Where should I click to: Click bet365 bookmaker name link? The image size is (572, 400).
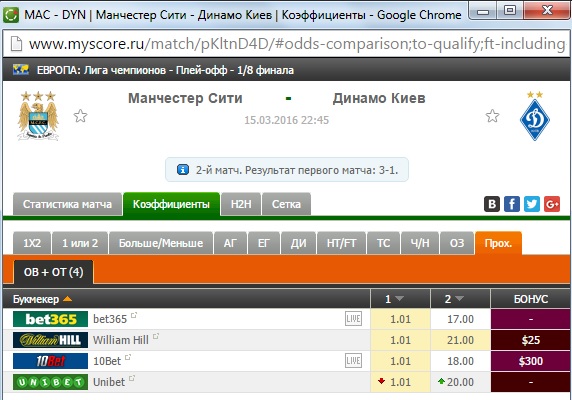click(110, 319)
